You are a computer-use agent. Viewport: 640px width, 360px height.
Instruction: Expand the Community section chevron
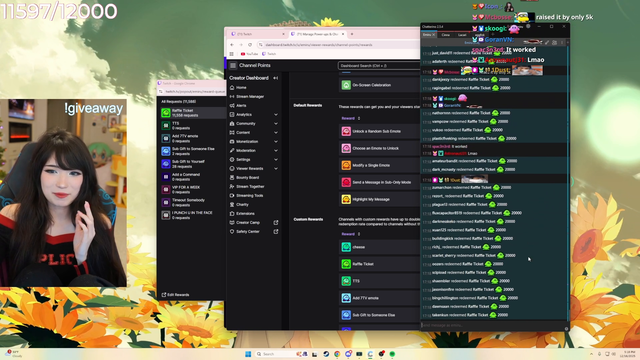(276, 124)
